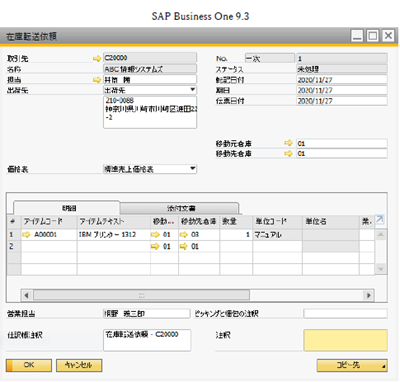
Task: Click the 営業担当 field
Action: click(x=147, y=314)
